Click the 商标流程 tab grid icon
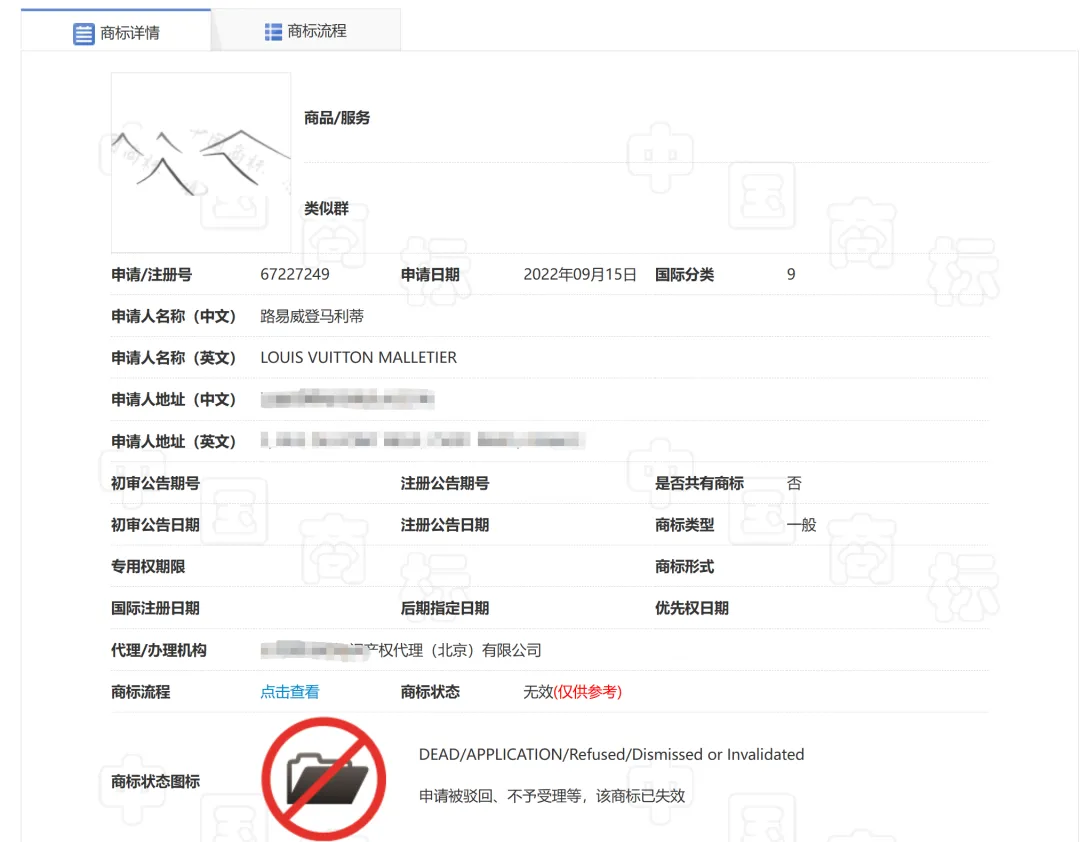Image resolution: width=1080 pixels, height=842 pixels. point(273,32)
